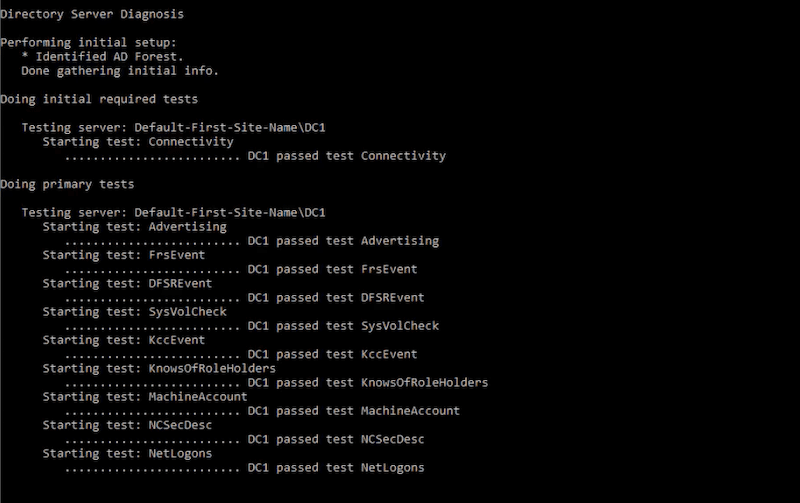Click 'DC1 passed test Advertising' result

tap(343, 241)
